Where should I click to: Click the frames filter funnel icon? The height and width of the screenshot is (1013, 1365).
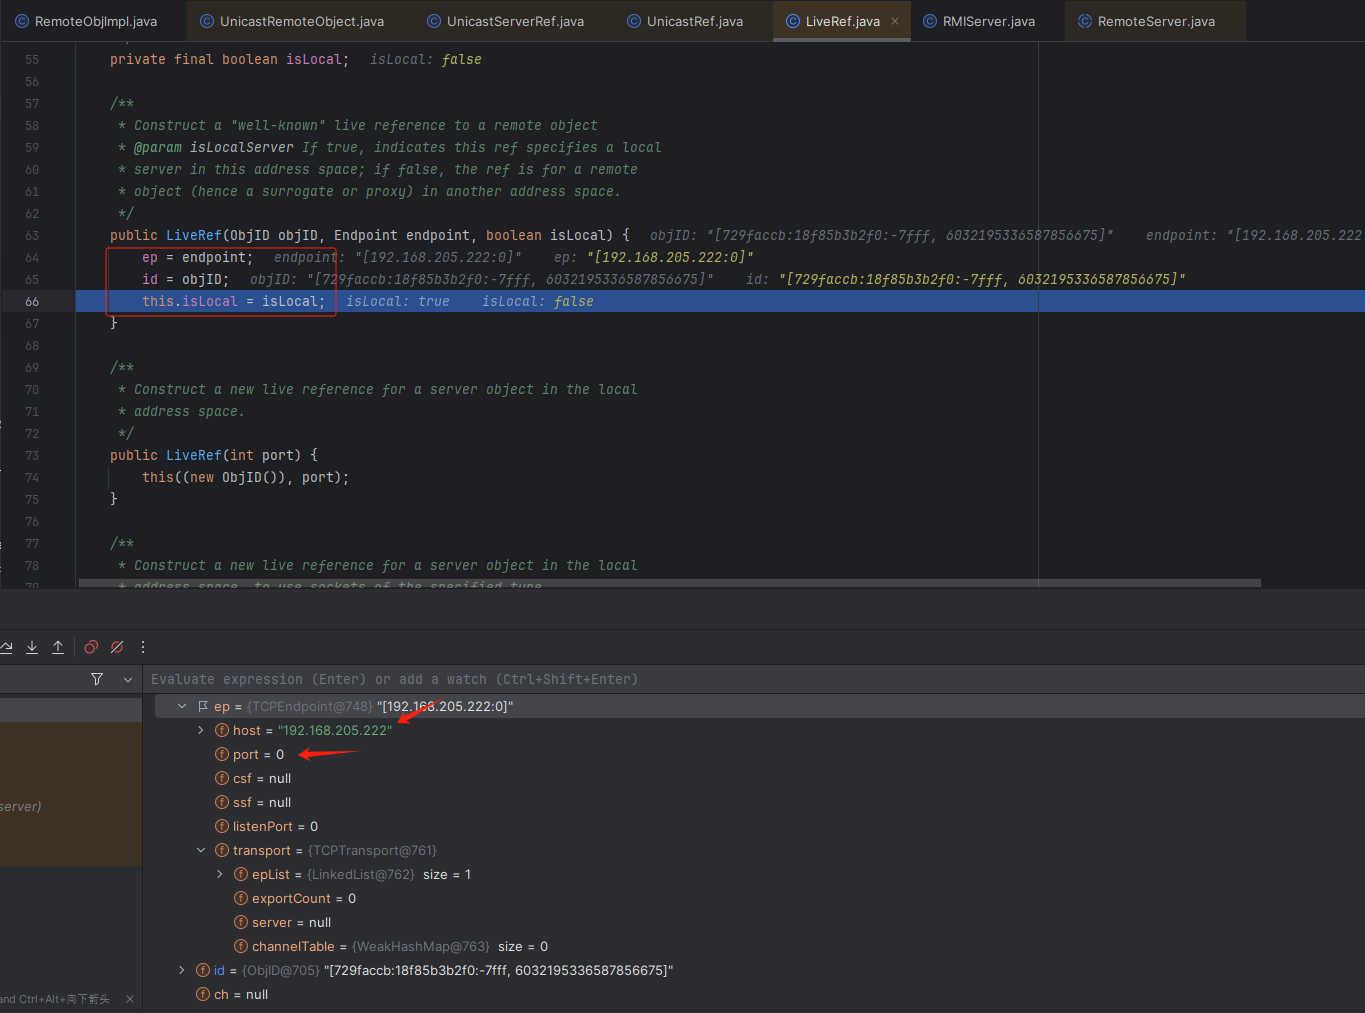tap(97, 679)
